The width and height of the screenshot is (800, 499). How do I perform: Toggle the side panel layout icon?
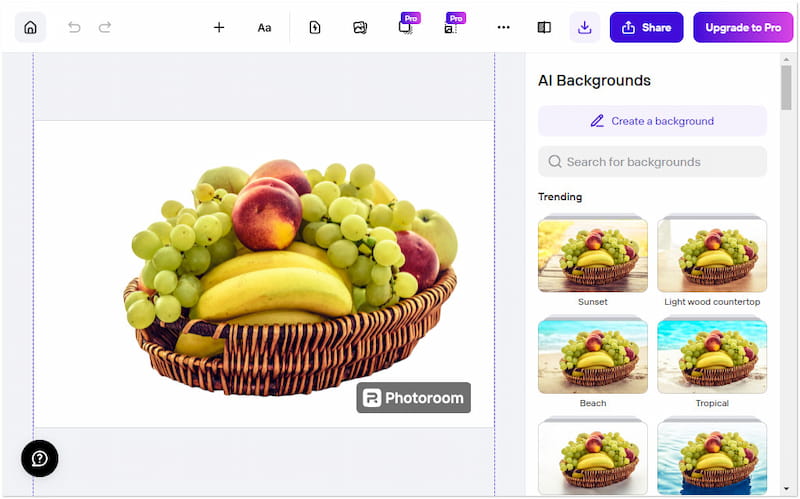click(x=544, y=27)
